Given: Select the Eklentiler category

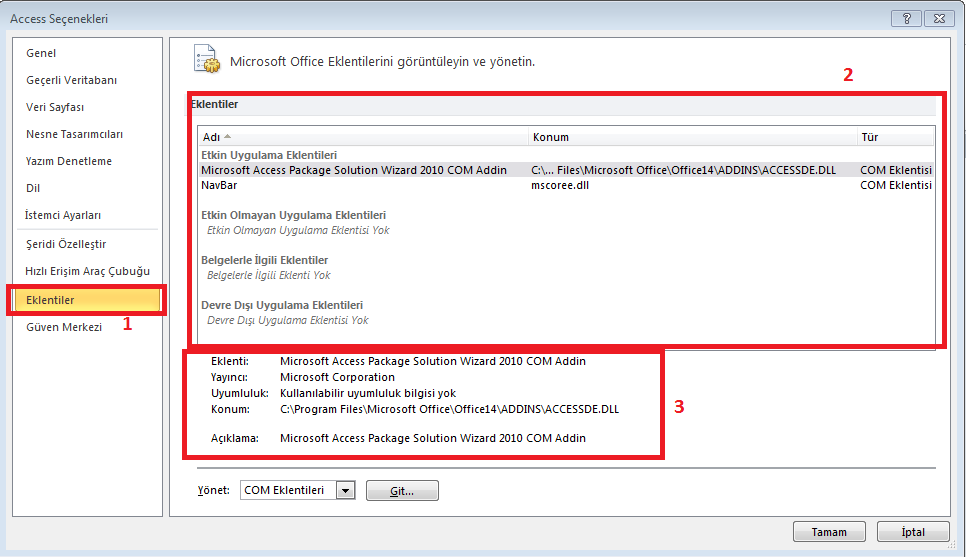Looking at the screenshot, I should (87, 300).
